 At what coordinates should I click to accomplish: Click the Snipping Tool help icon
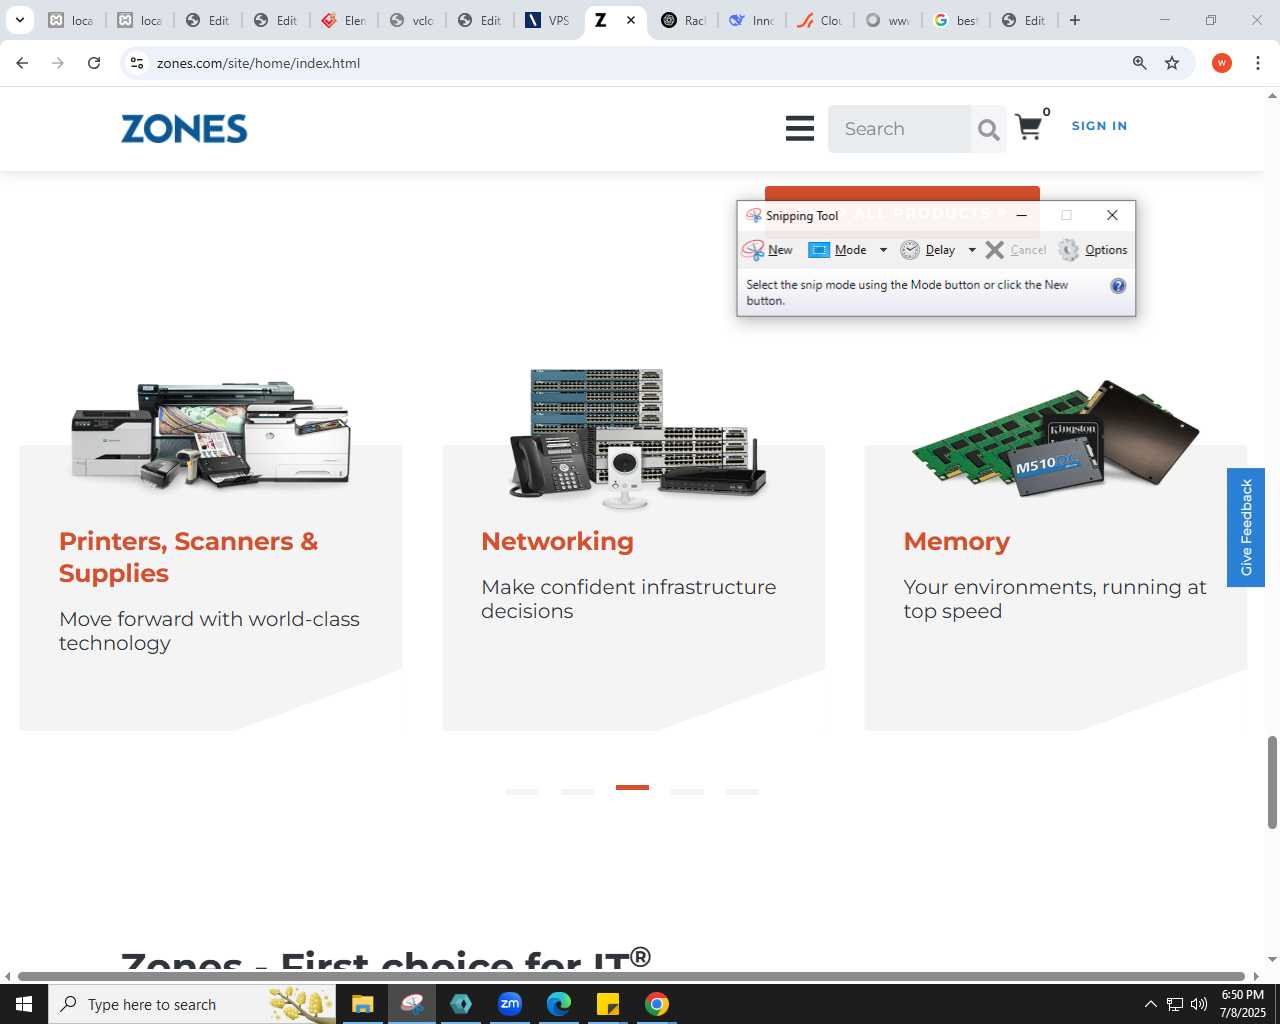[1118, 286]
